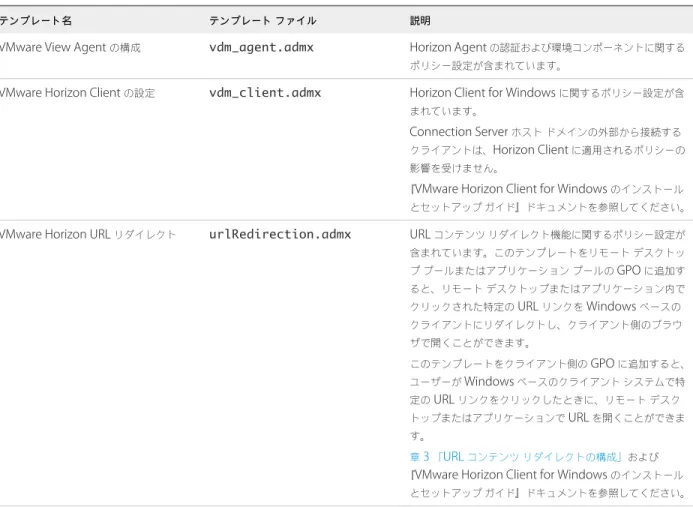Select the vdm_client.admx file name

[265, 93]
